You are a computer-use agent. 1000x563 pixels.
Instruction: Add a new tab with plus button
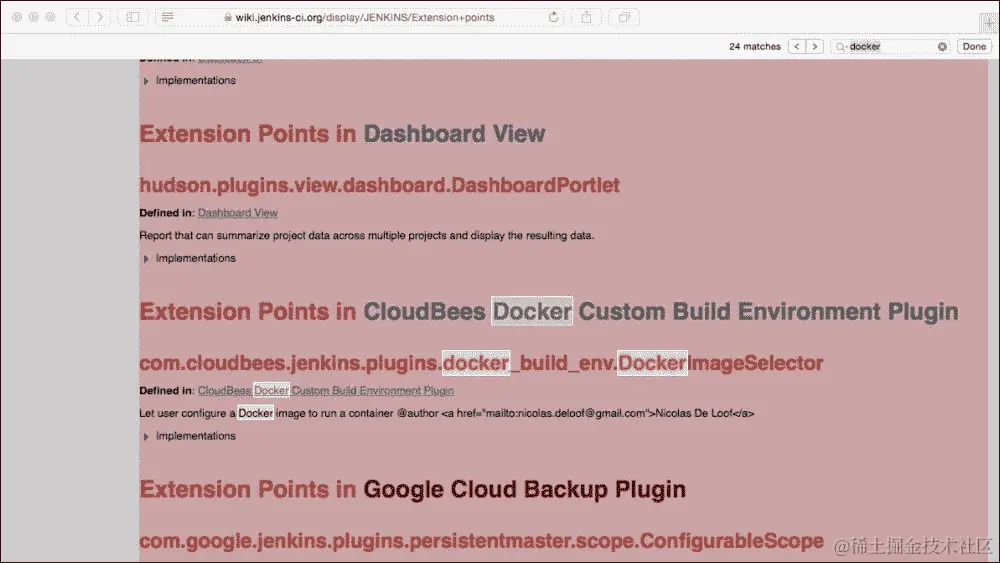(x=989, y=22)
